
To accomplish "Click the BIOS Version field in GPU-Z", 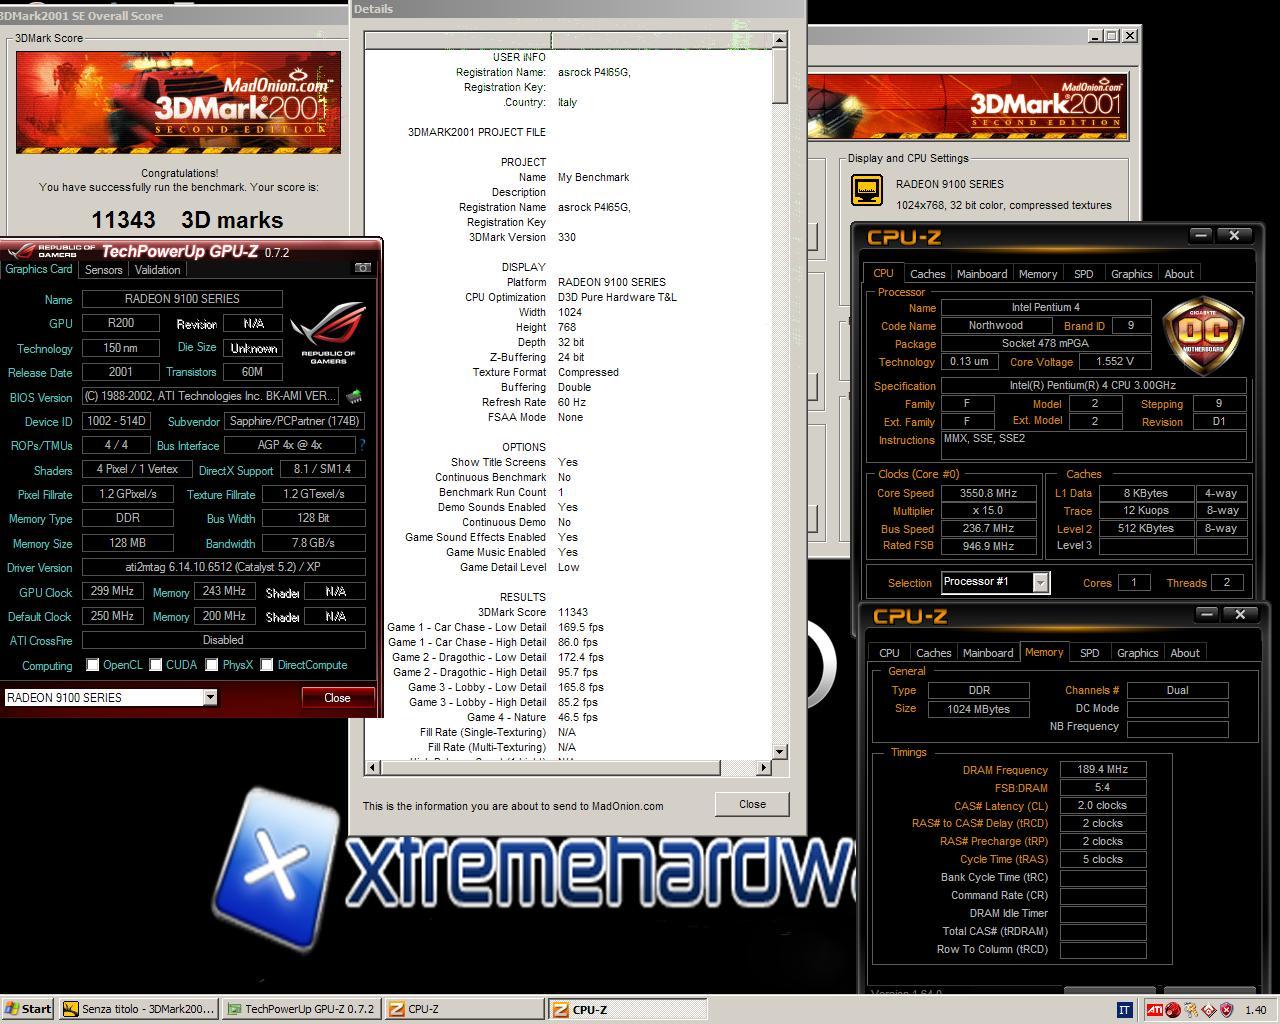I will 210,396.
